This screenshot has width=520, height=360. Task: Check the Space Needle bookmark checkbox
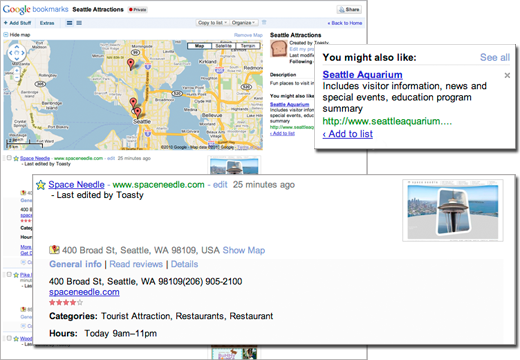[9, 158]
